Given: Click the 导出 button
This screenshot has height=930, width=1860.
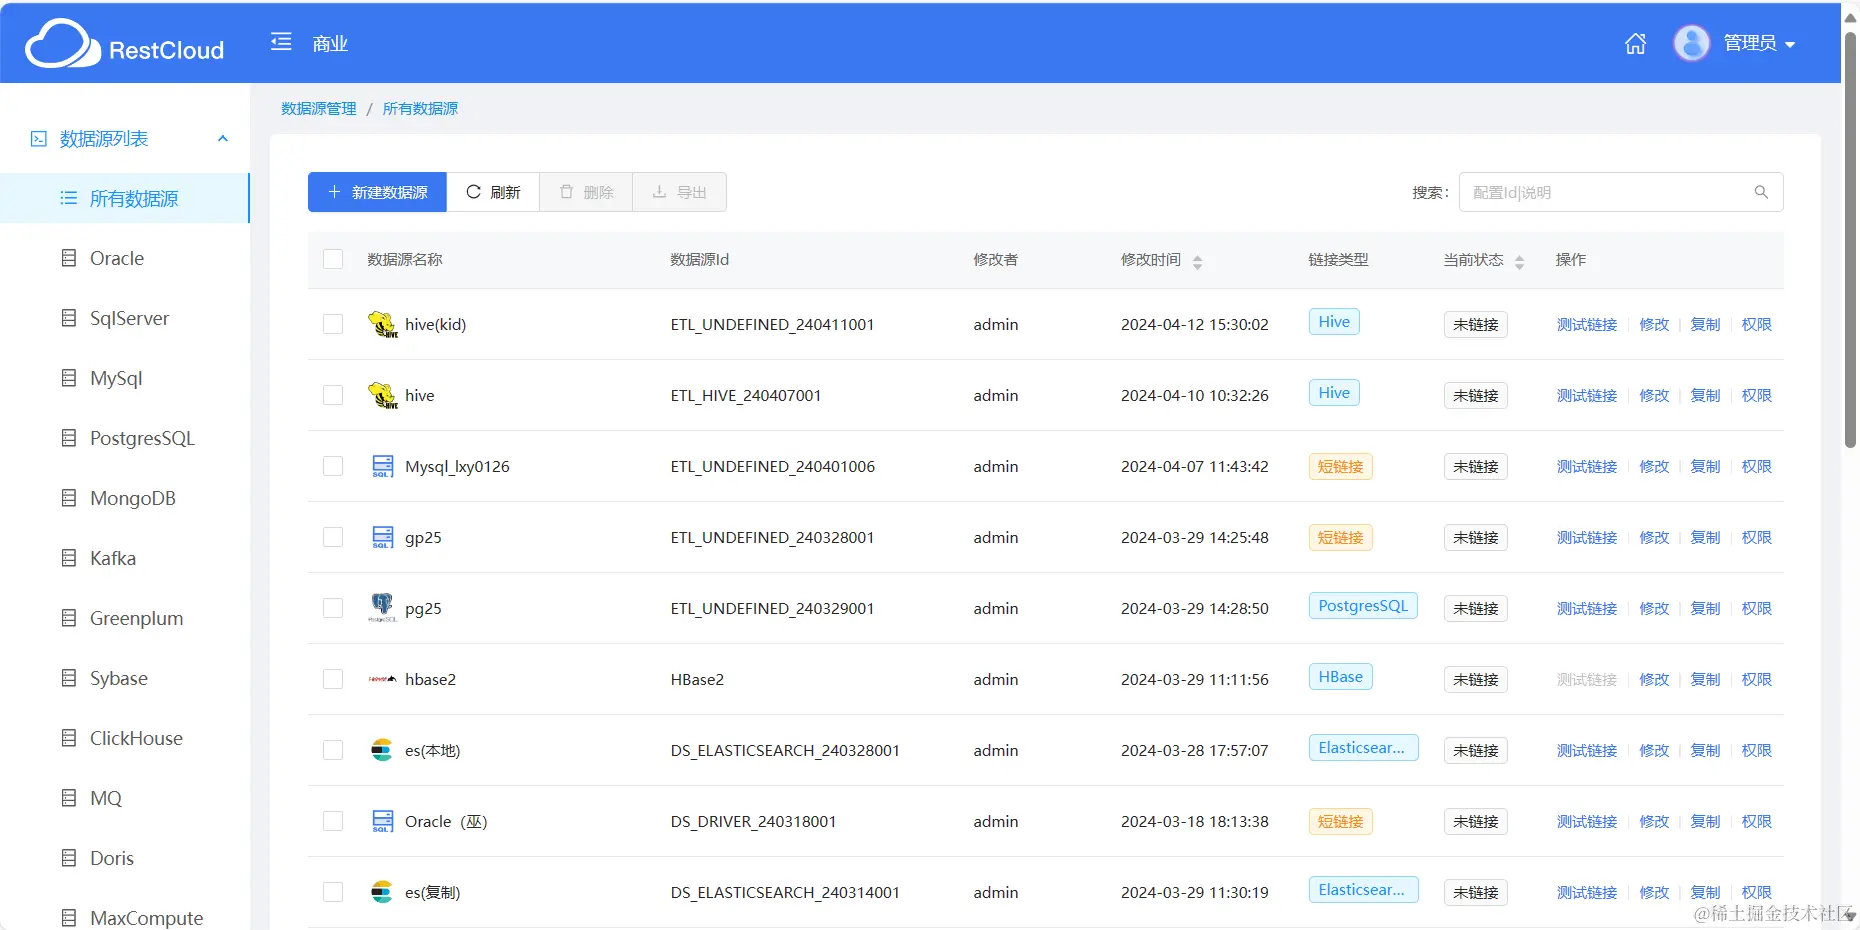Looking at the screenshot, I should [x=679, y=192].
